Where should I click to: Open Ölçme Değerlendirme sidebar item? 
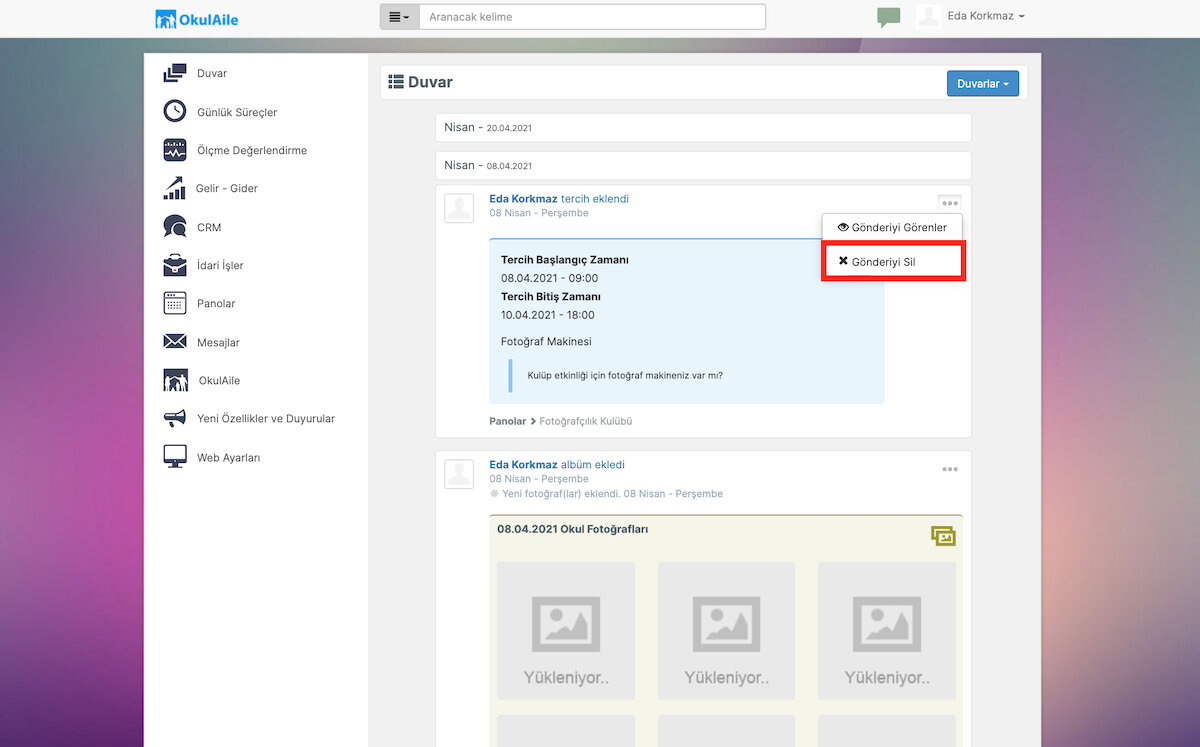pos(252,150)
